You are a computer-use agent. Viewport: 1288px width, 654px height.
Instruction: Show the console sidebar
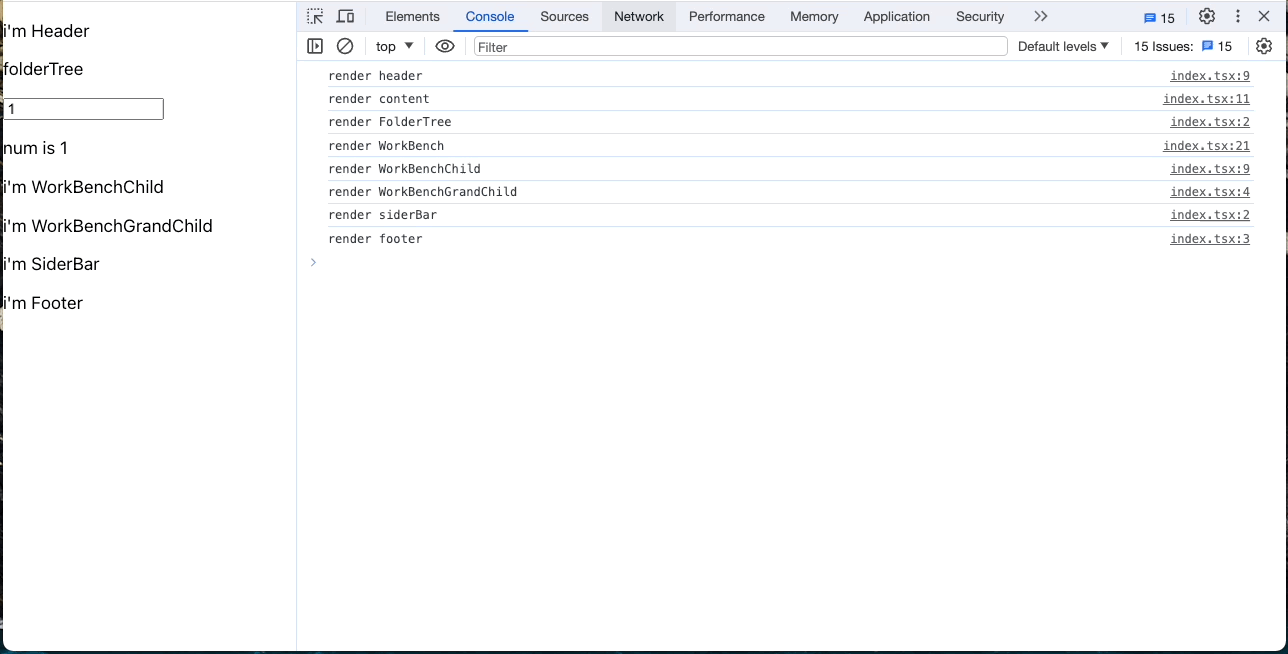pyautogui.click(x=315, y=46)
